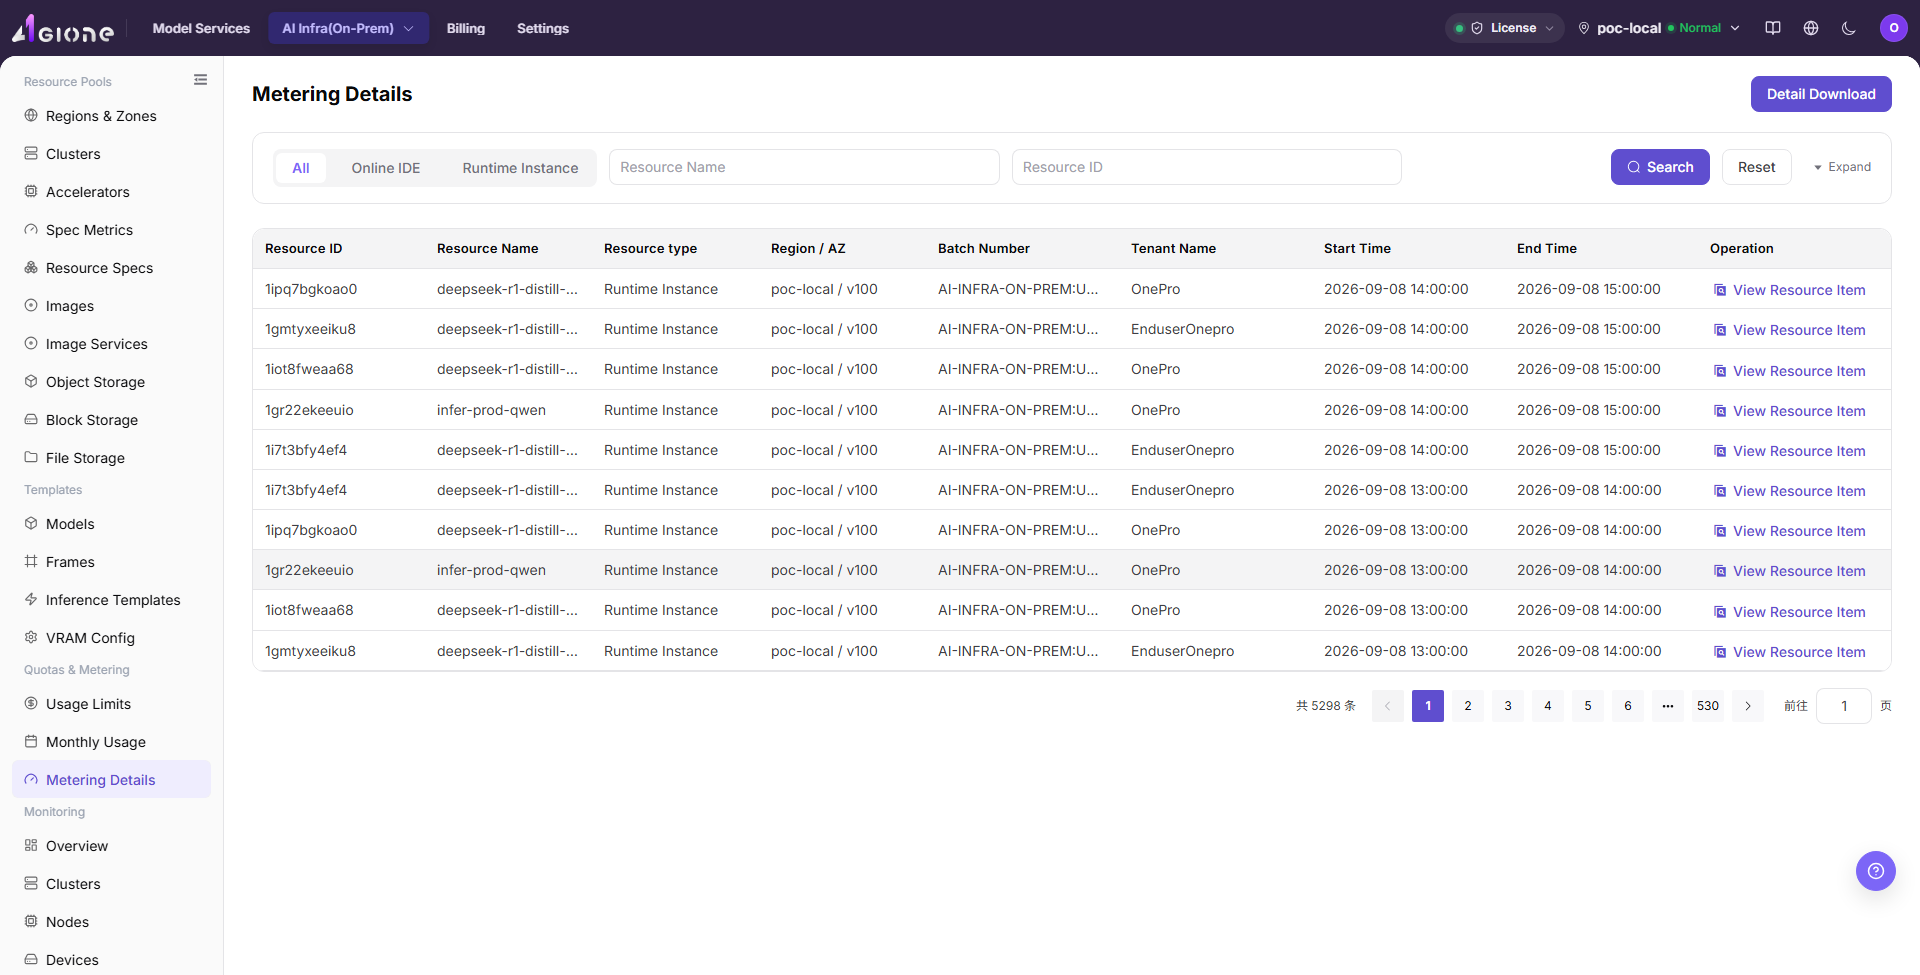
Task: Focus the Resource Name input
Action: tap(804, 167)
